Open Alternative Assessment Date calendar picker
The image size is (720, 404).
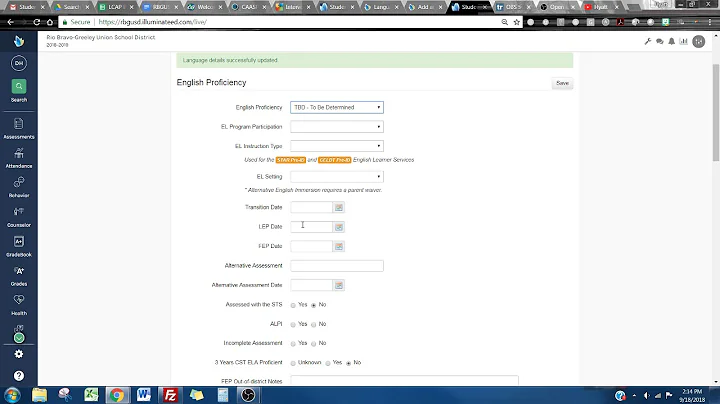point(339,285)
